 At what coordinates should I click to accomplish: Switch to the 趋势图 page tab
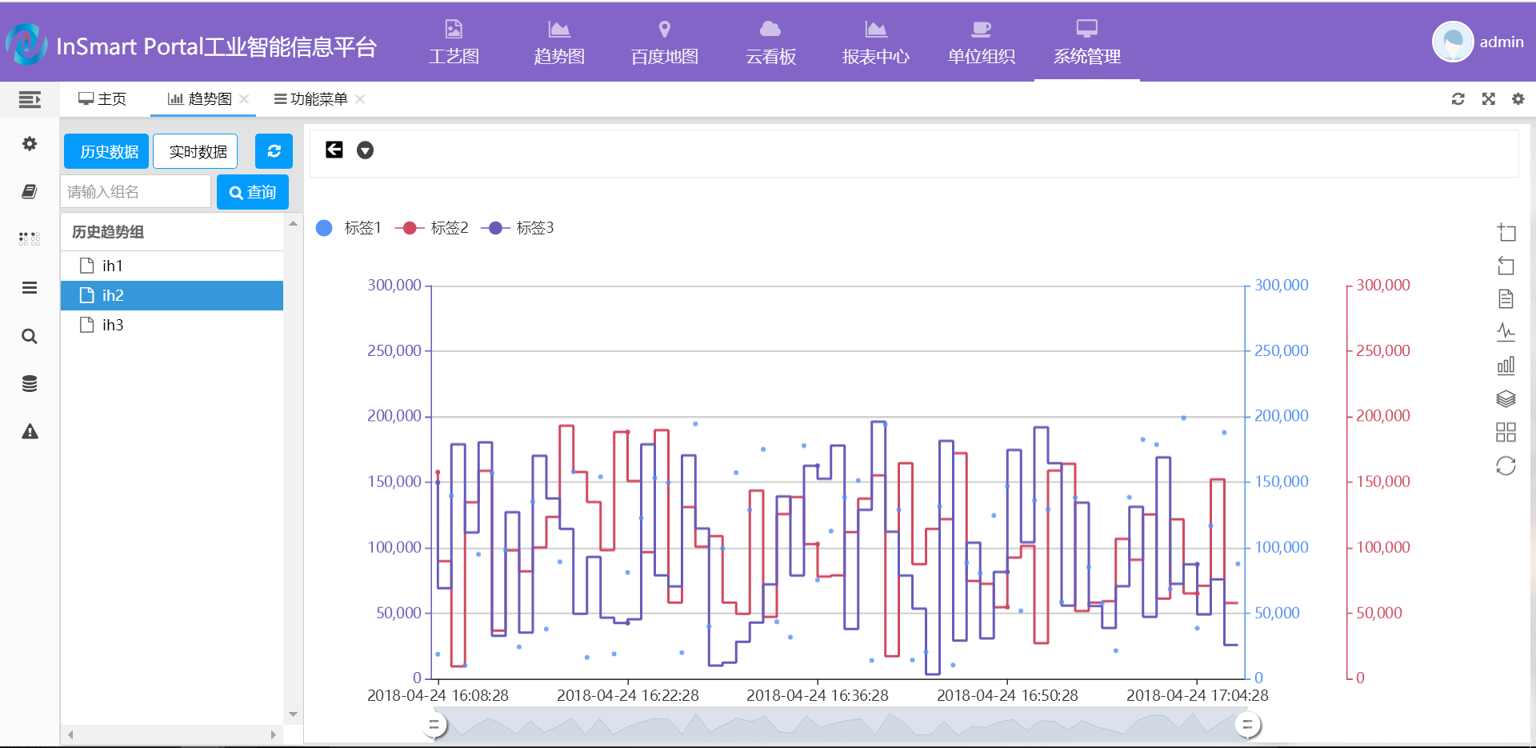200,99
